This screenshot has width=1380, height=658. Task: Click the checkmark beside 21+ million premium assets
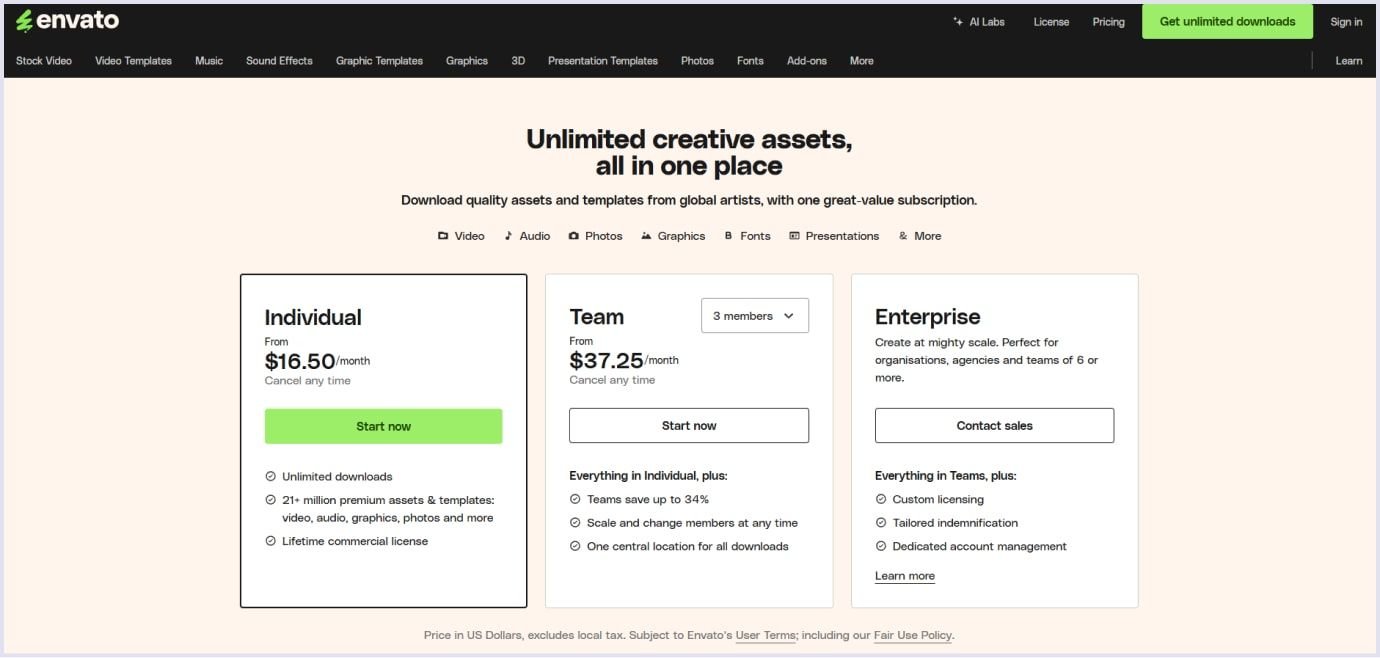pos(270,500)
